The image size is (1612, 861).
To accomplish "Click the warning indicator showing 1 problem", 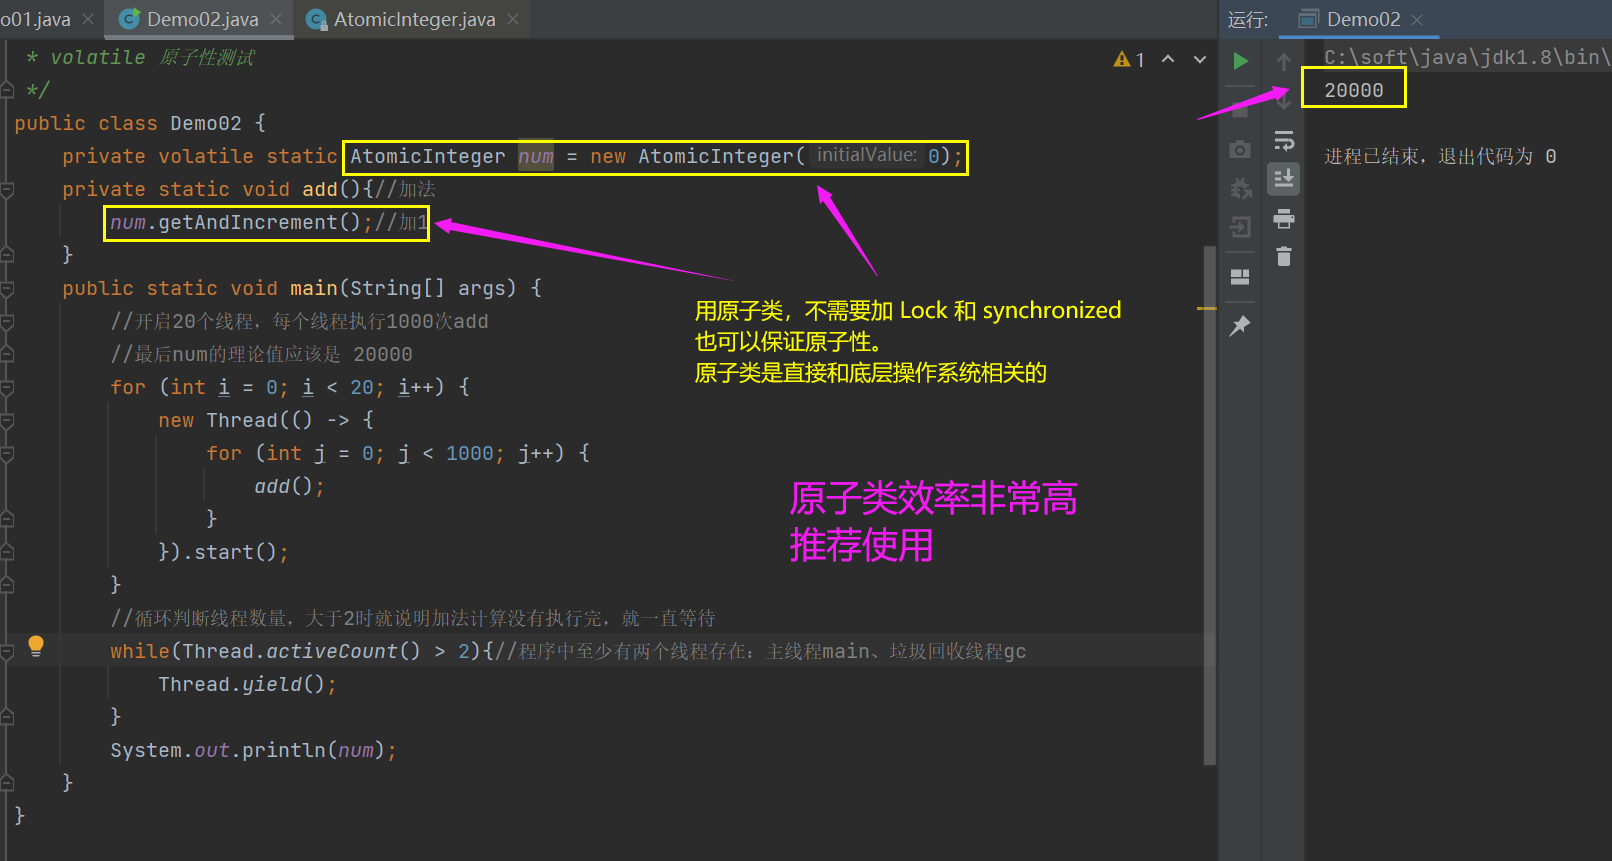I will point(1129,60).
